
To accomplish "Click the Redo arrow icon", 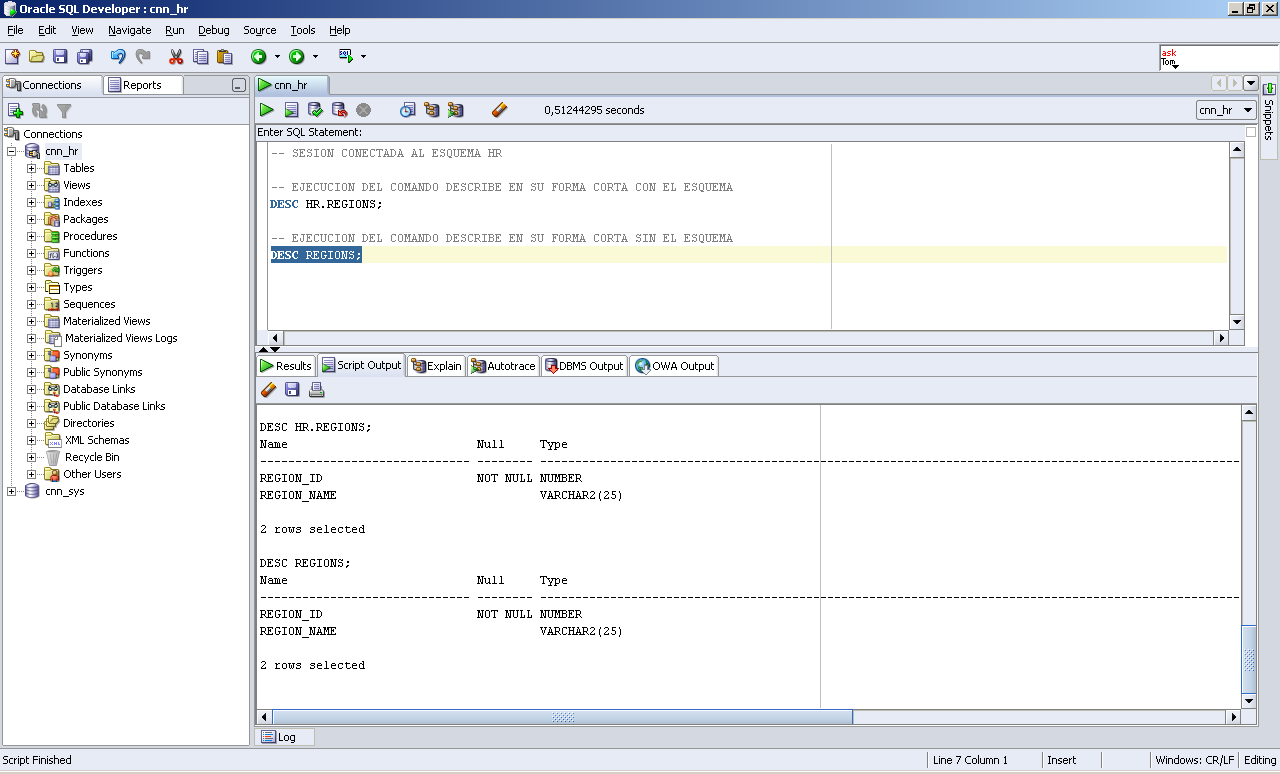I will 143,57.
